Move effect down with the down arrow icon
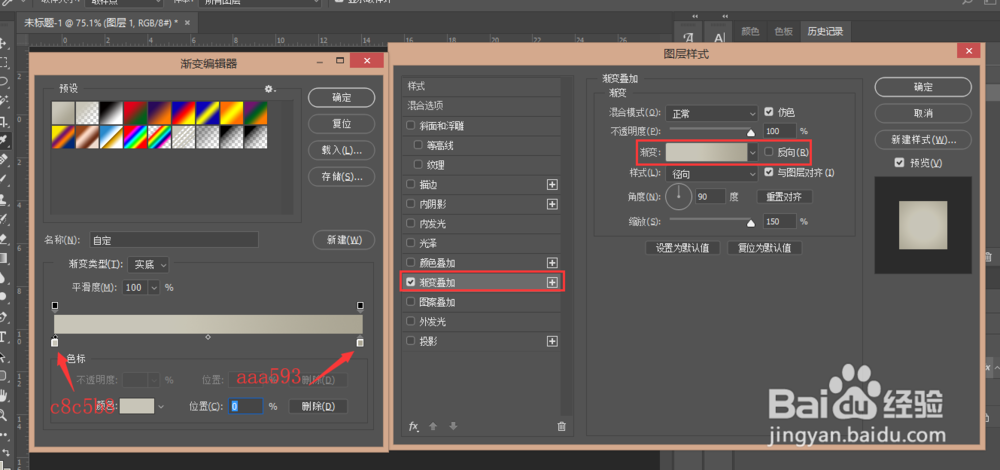The height and width of the screenshot is (470, 1000). pos(453,426)
